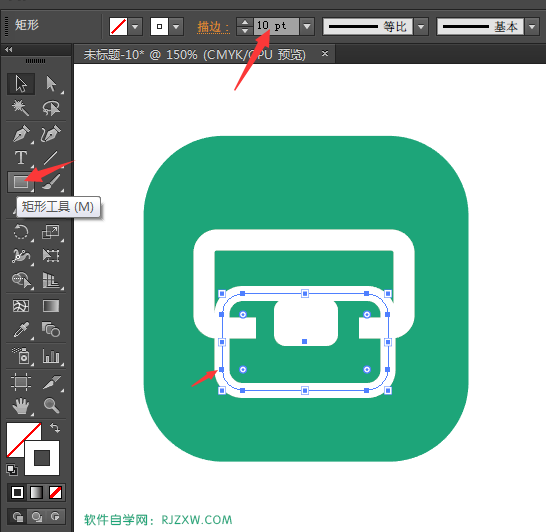Select the Shape Builder tool

(21, 280)
